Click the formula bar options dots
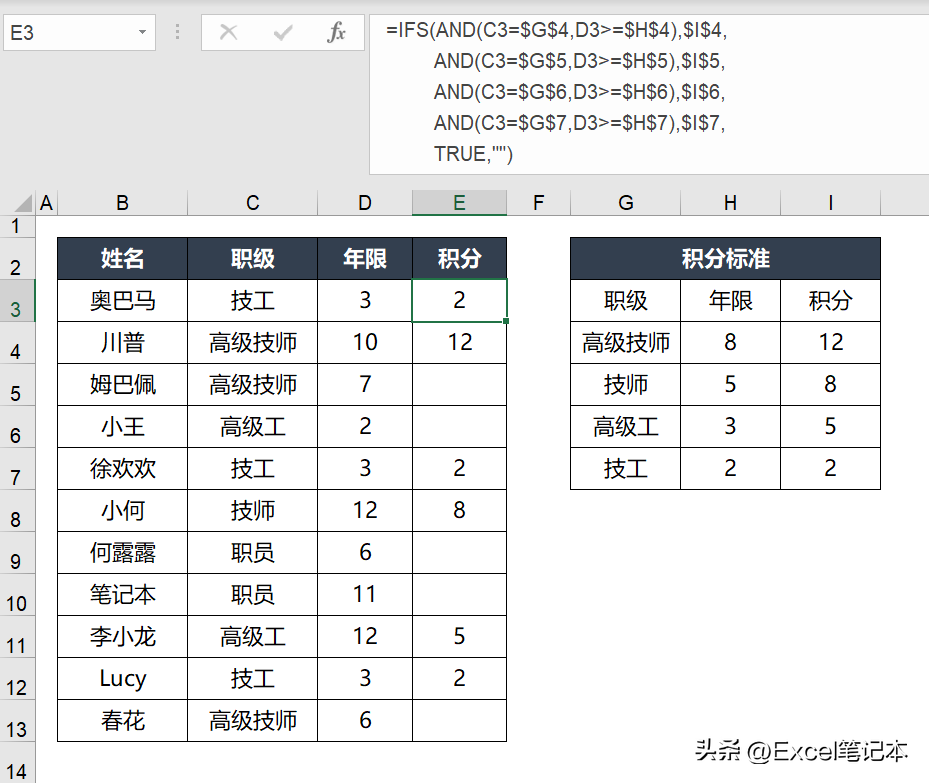This screenshot has height=783, width=929. [177, 32]
